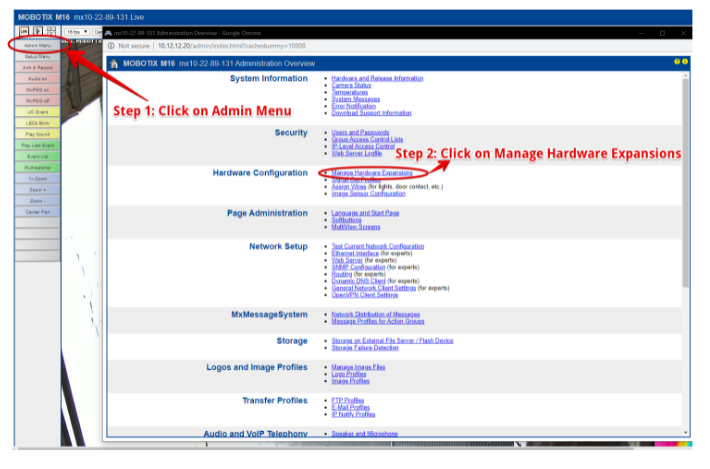Open Storage on External File Server link
Image resolution: width=710 pixels, height=469 pixels.
tap(392, 340)
